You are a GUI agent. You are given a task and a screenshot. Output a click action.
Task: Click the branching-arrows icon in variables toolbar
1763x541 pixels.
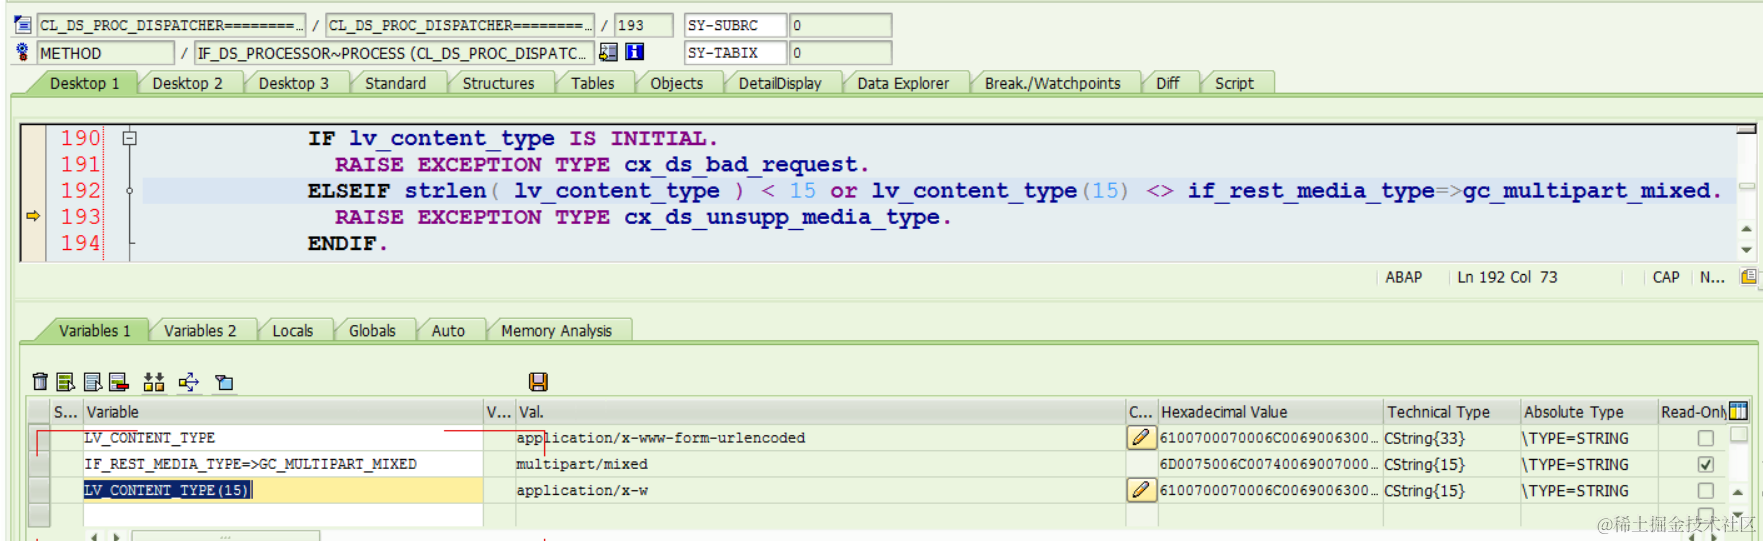click(189, 382)
